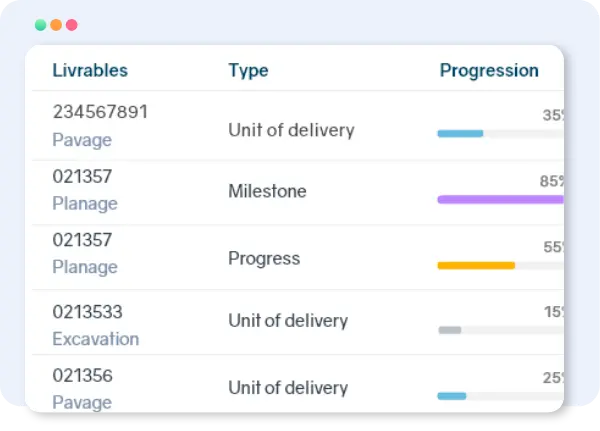Click Planage label in Milestone row
600x431 pixels.
pos(85,203)
